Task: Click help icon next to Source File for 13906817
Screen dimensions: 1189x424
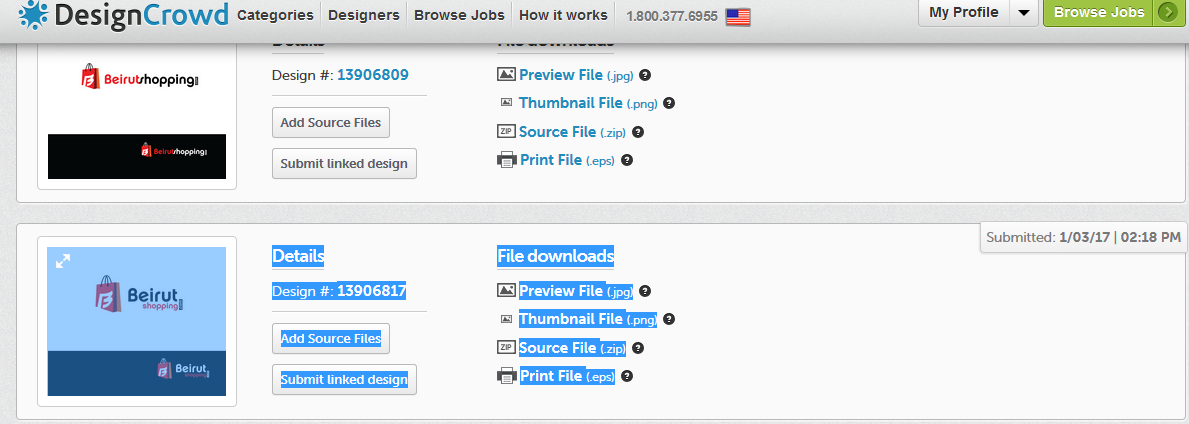Action: click(638, 348)
